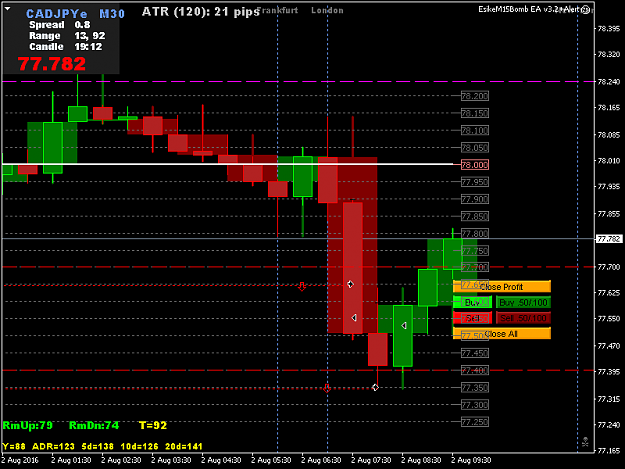Click the Spread 0.8 readout
This screenshot has width=625, height=469.
pos(60,25)
